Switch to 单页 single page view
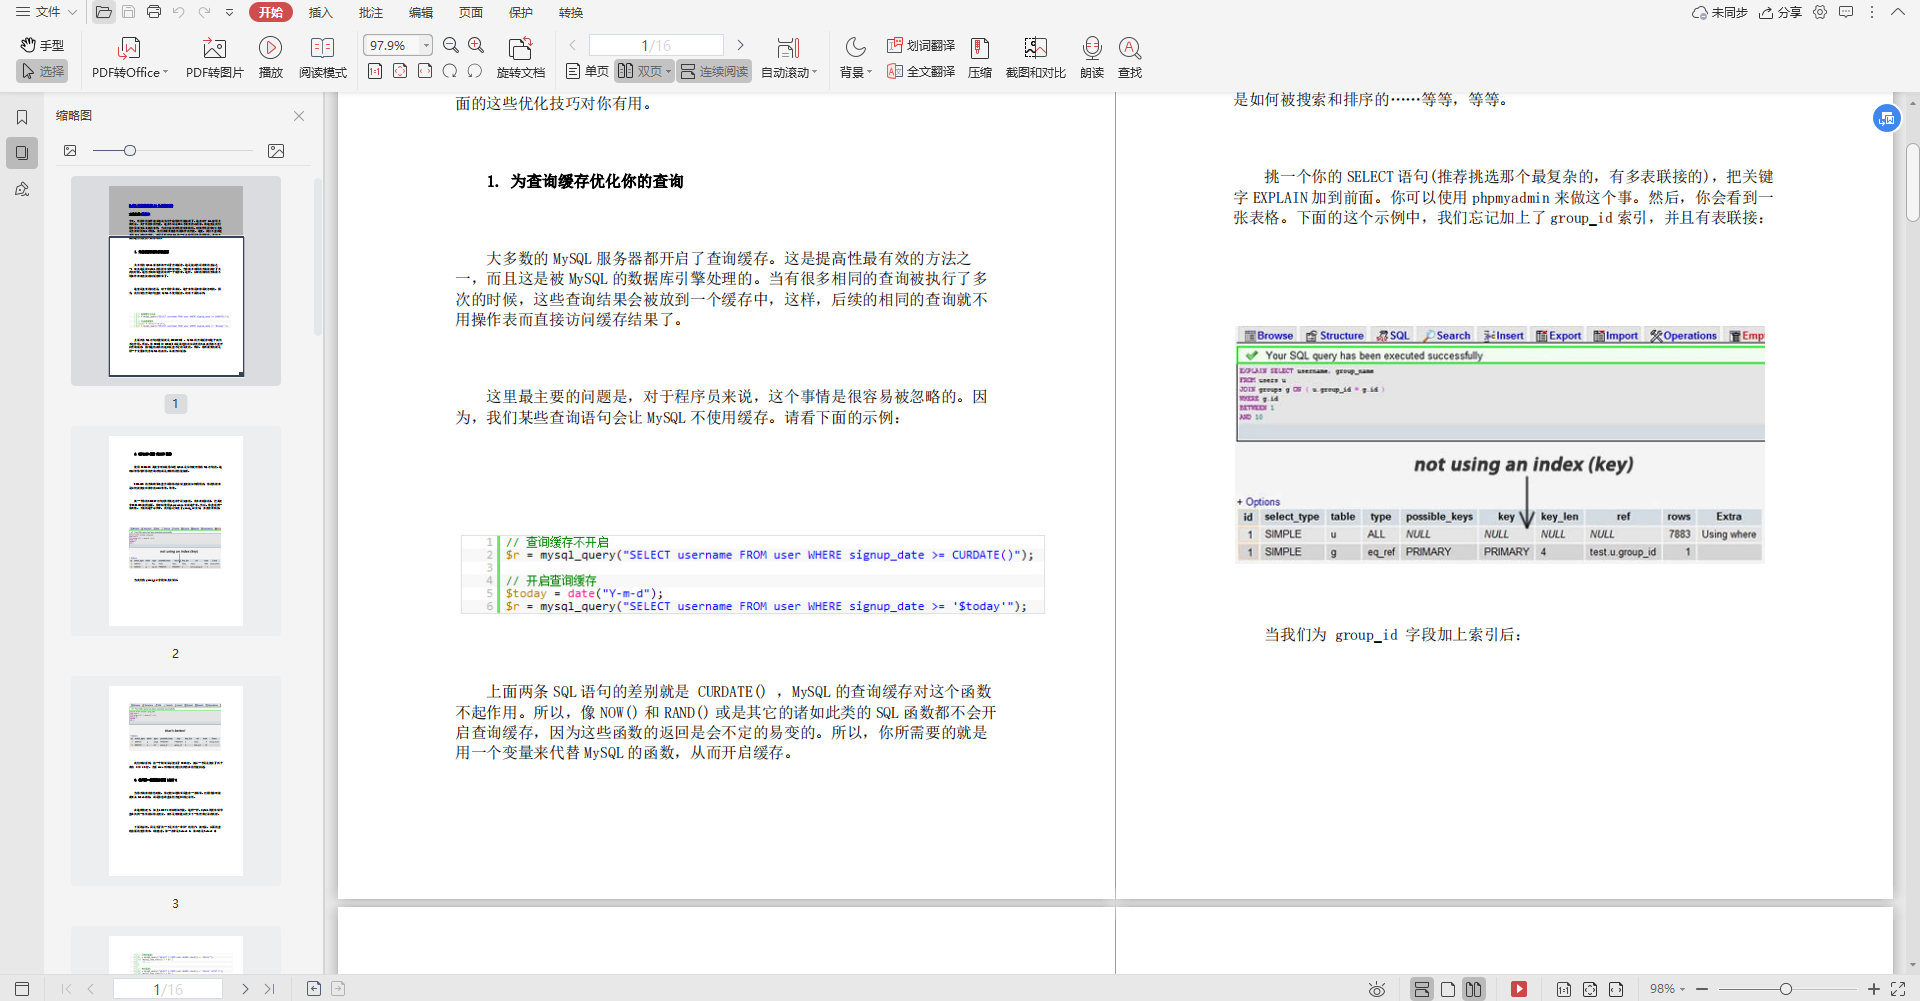Viewport: 1920px width, 1001px height. [587, 71]
